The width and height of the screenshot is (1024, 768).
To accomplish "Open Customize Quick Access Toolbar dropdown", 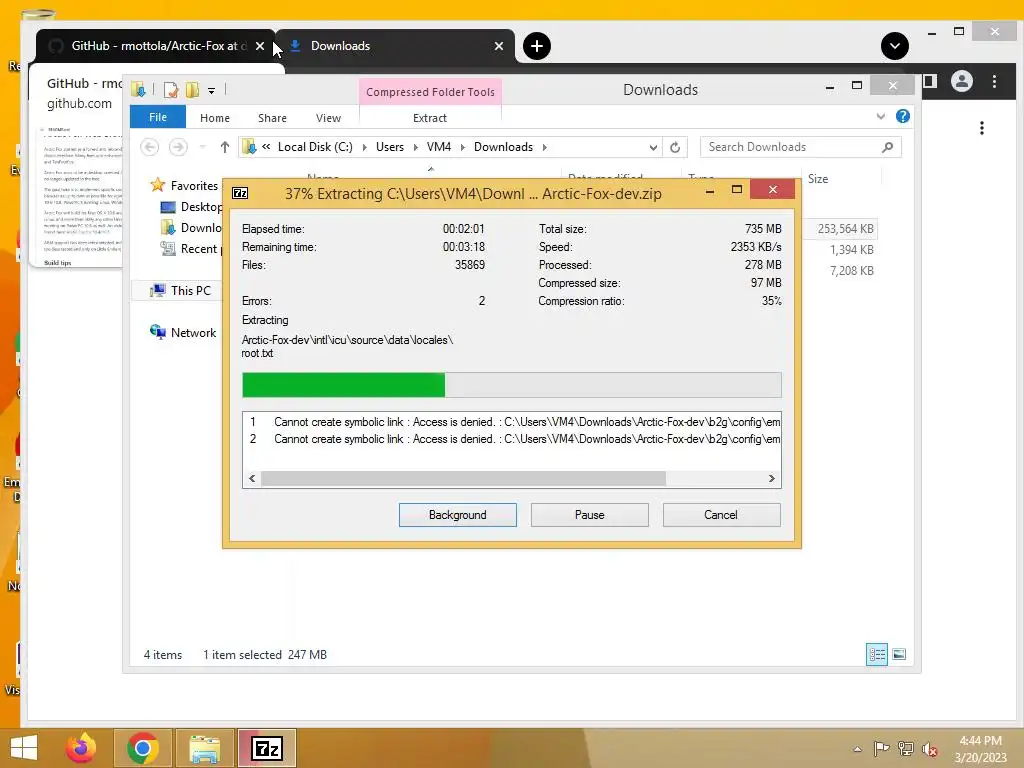I will (x=212, y=91).
